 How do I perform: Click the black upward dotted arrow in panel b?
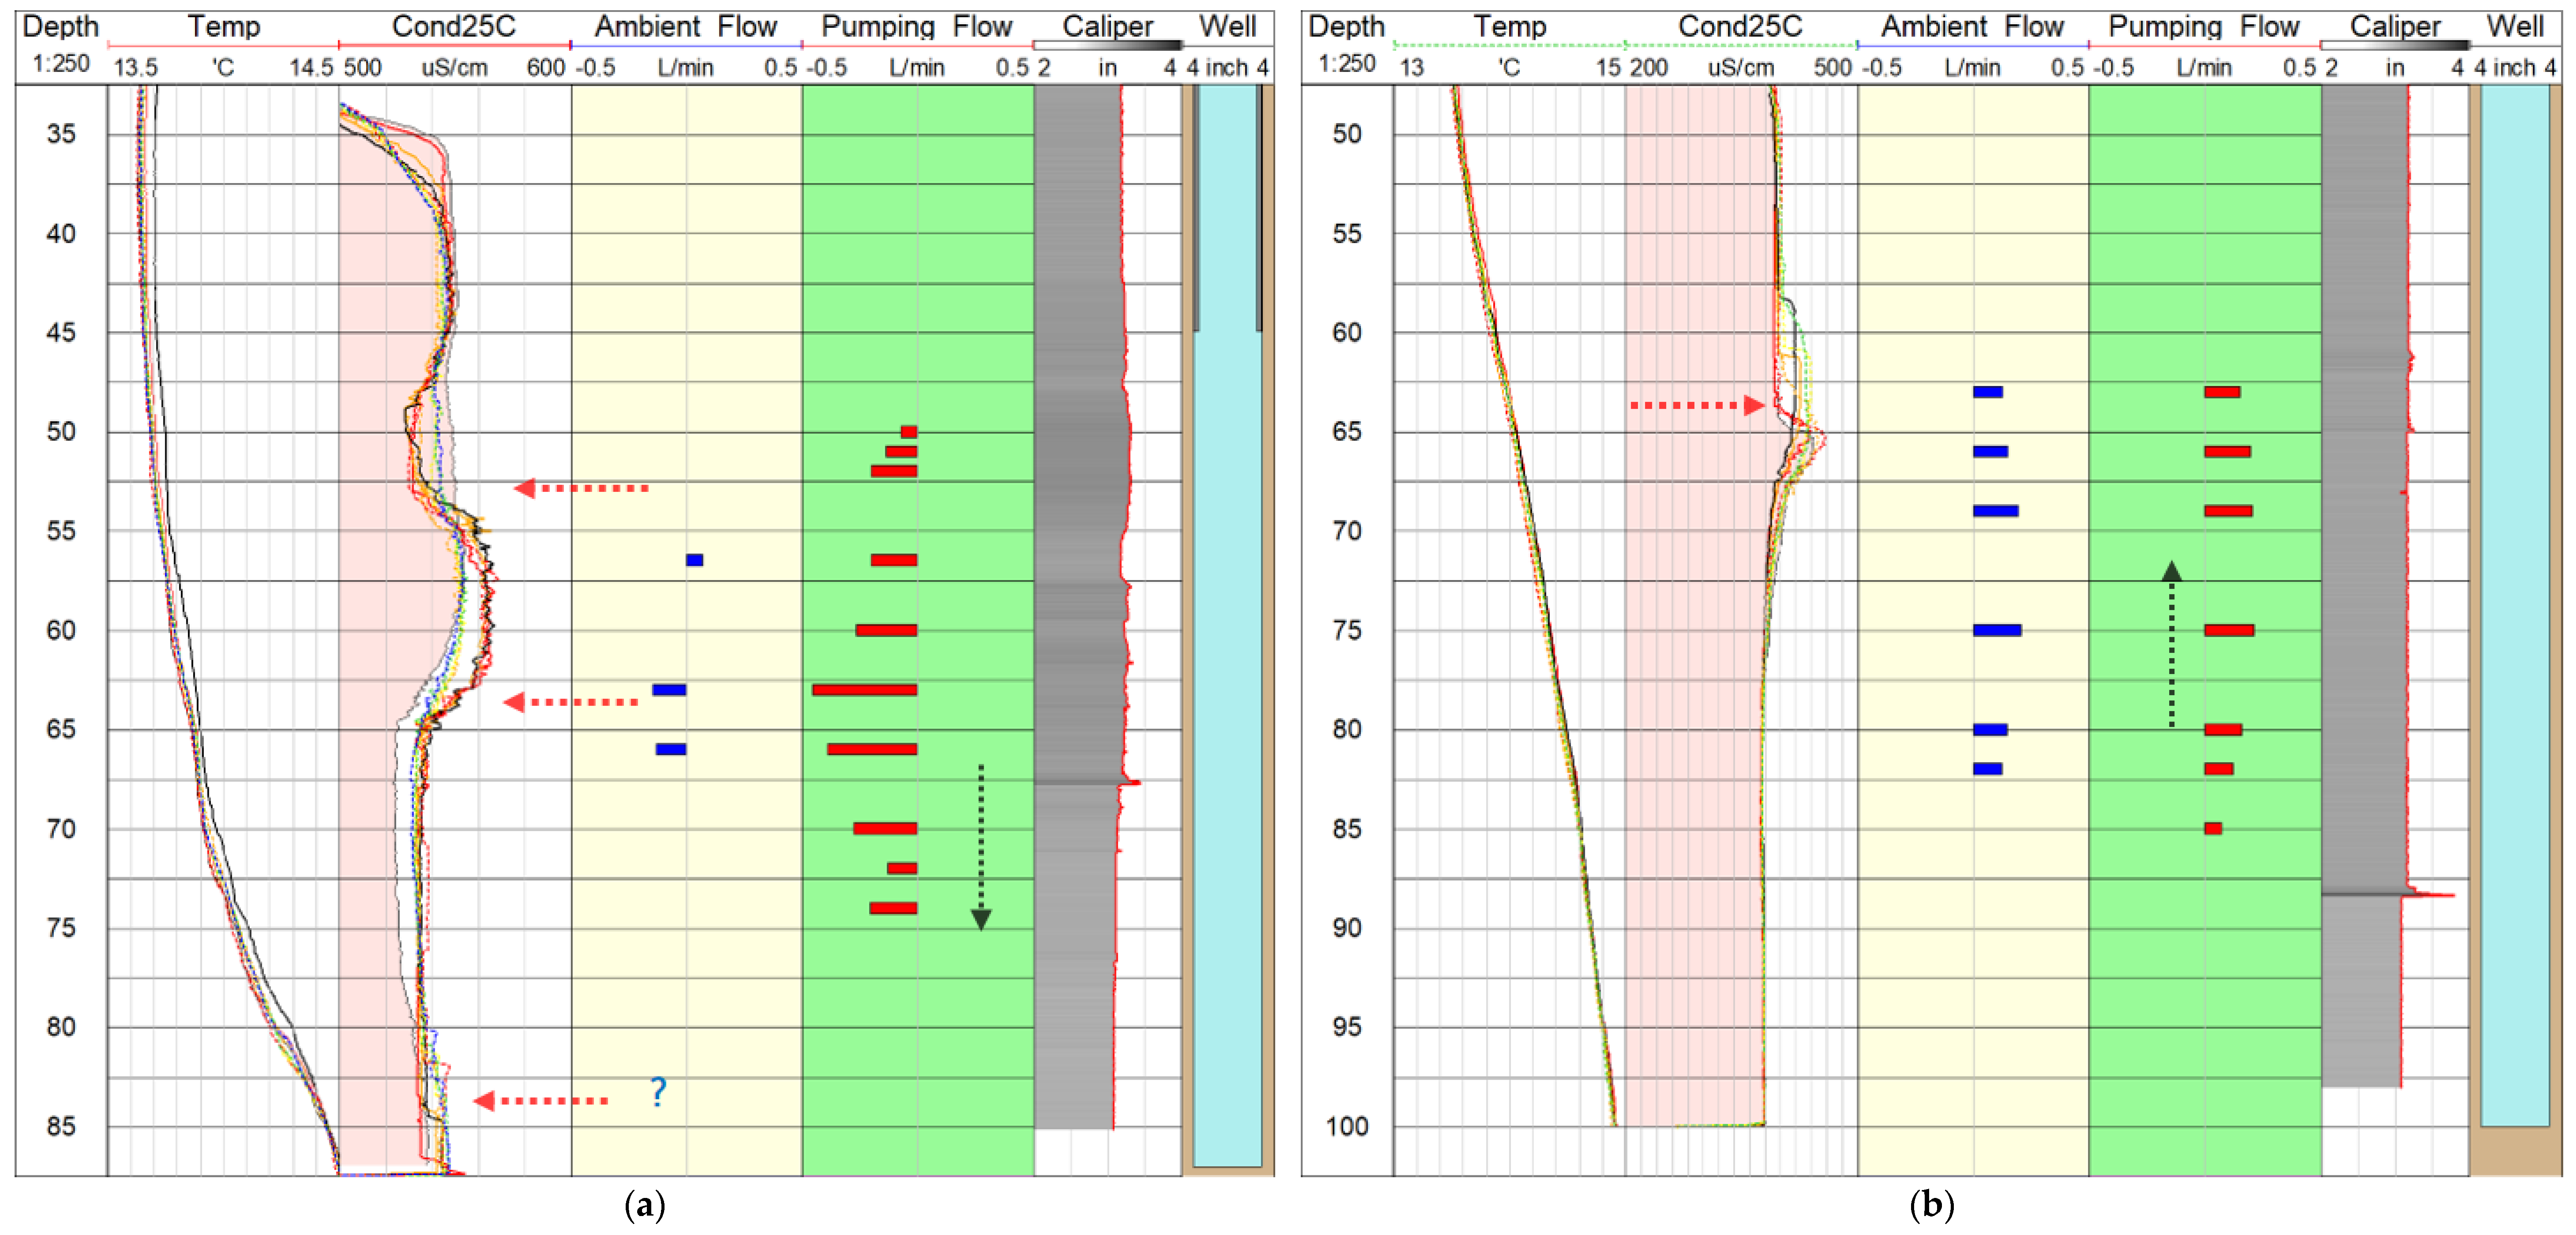(x=2171, y=643)
